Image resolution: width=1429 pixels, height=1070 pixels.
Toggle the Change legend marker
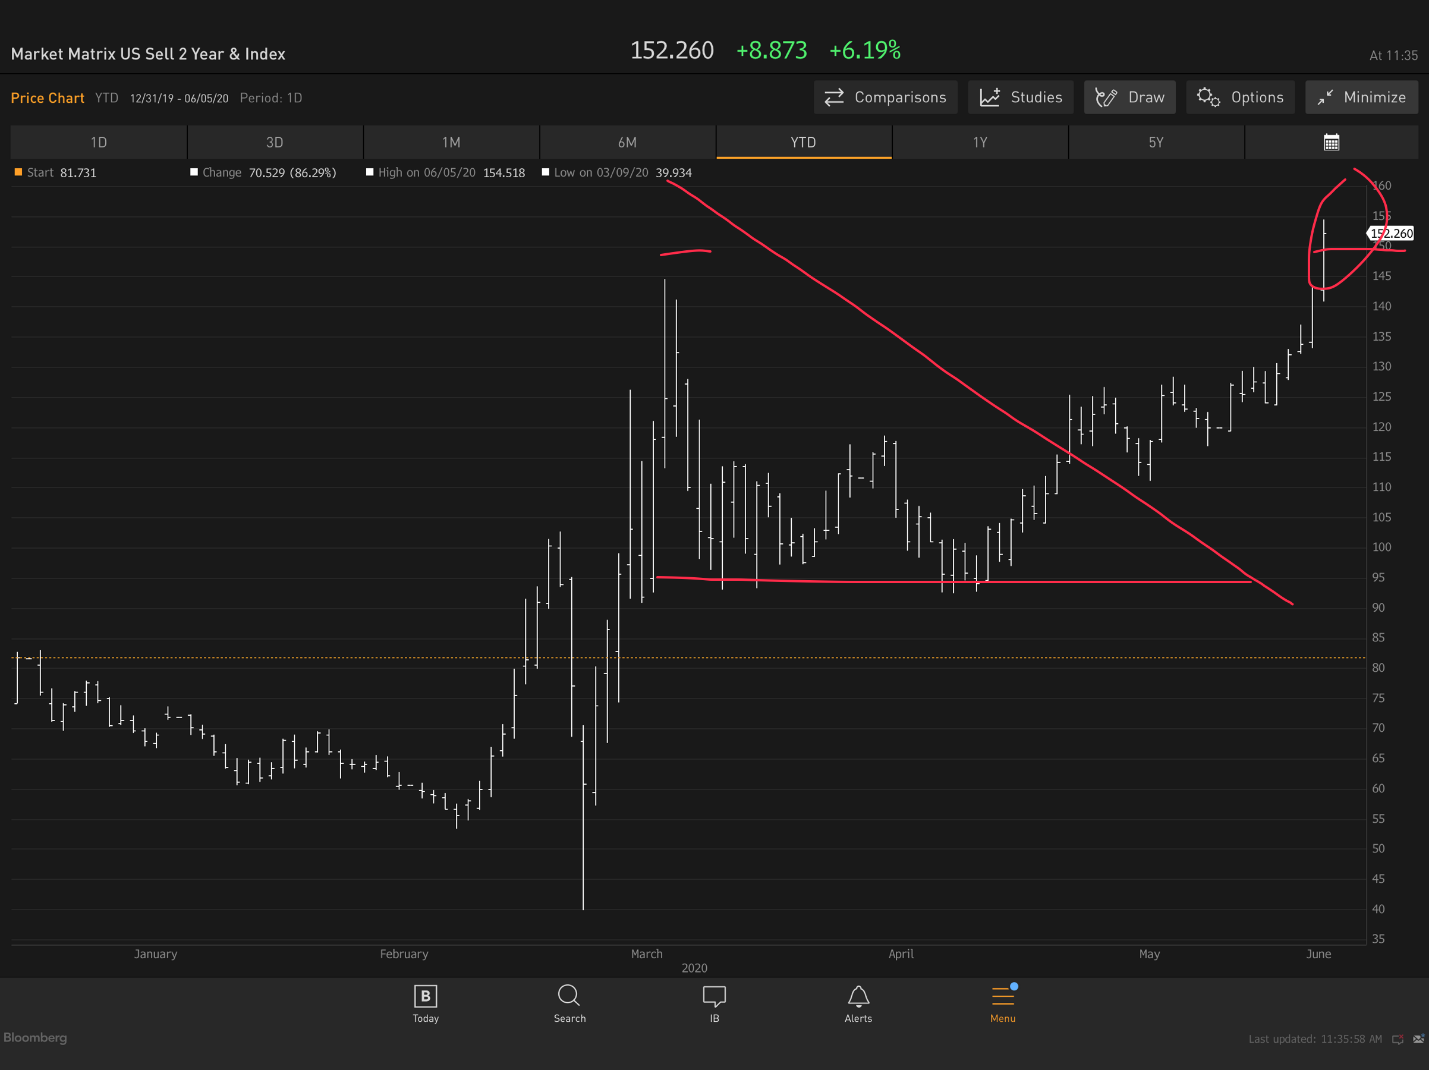[194, 172]
